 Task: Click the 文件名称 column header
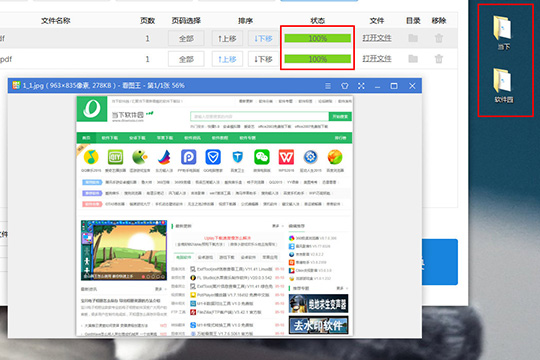click(x=56, y=21)
